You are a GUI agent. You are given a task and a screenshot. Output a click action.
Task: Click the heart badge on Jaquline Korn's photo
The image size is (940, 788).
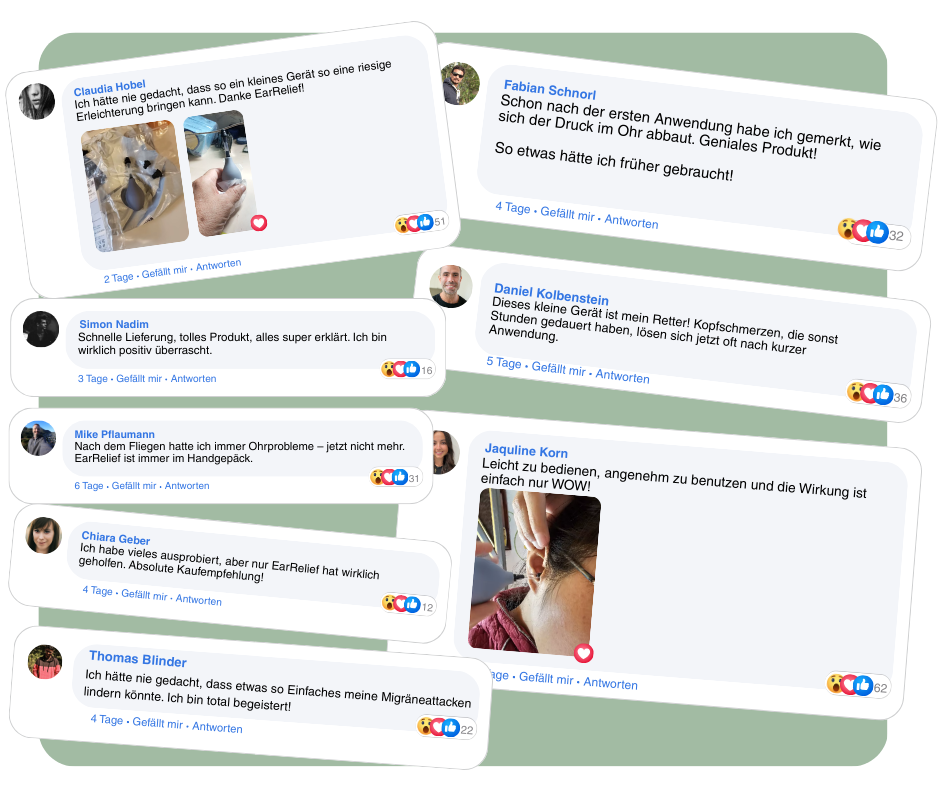(x=583, y=653)
